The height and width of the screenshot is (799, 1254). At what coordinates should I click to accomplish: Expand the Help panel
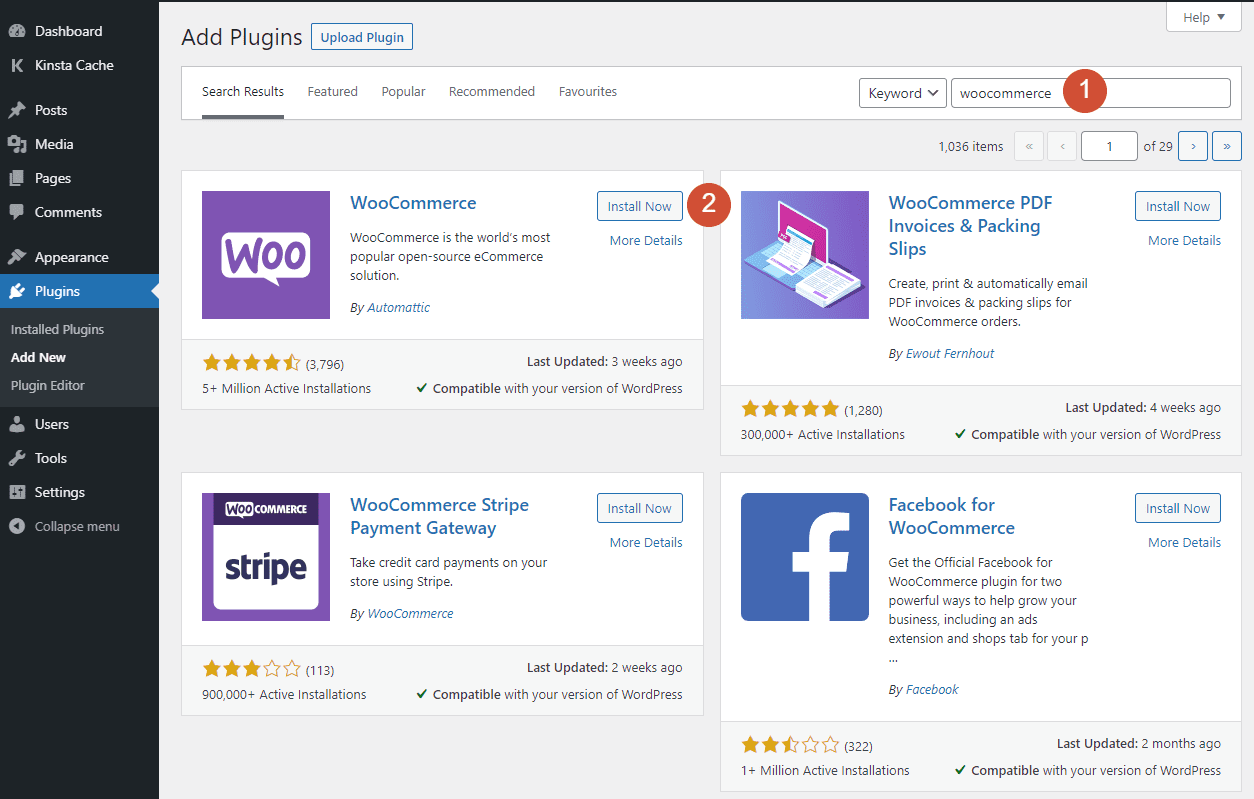(1203, 16)
